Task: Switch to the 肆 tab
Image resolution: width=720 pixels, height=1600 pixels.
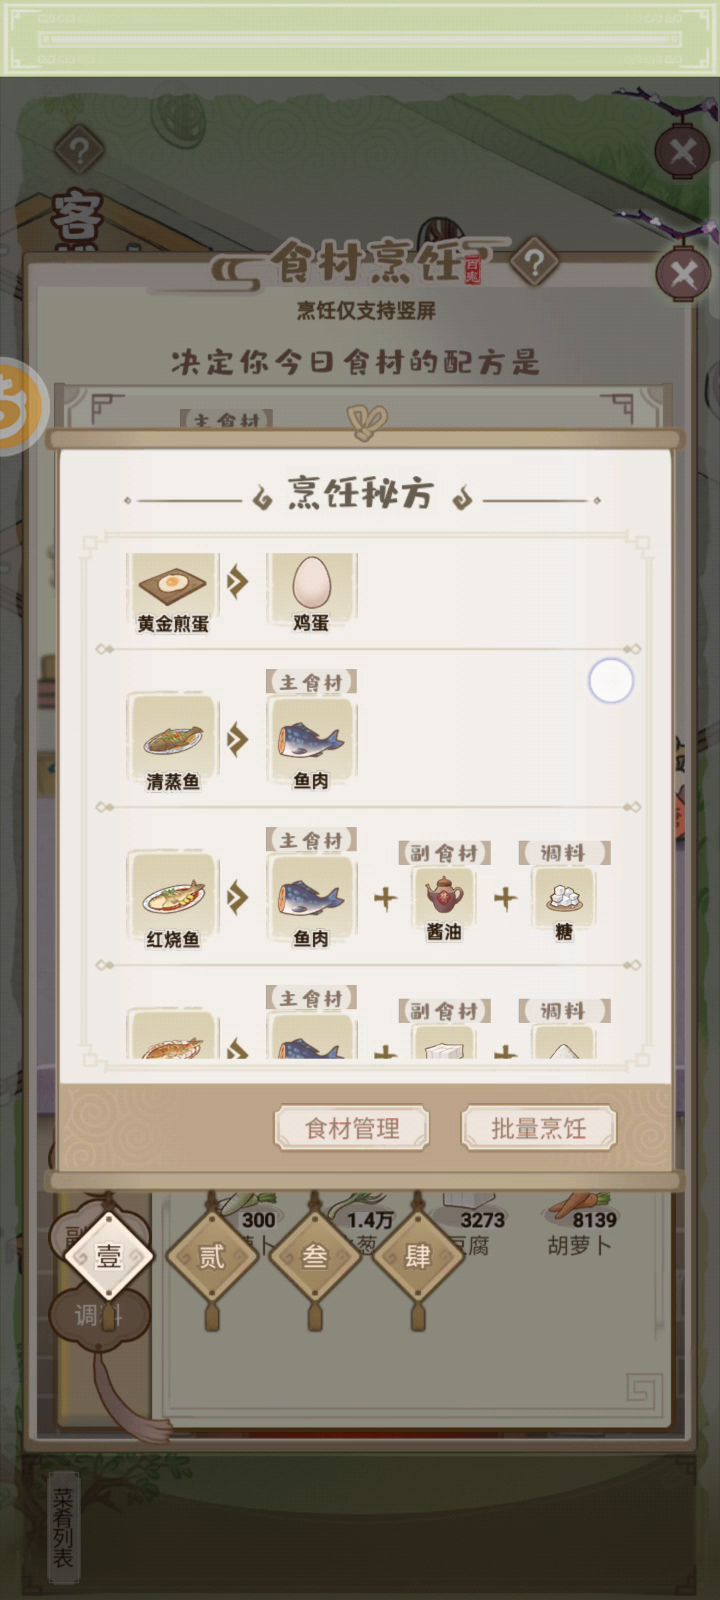Action: 418,1256
